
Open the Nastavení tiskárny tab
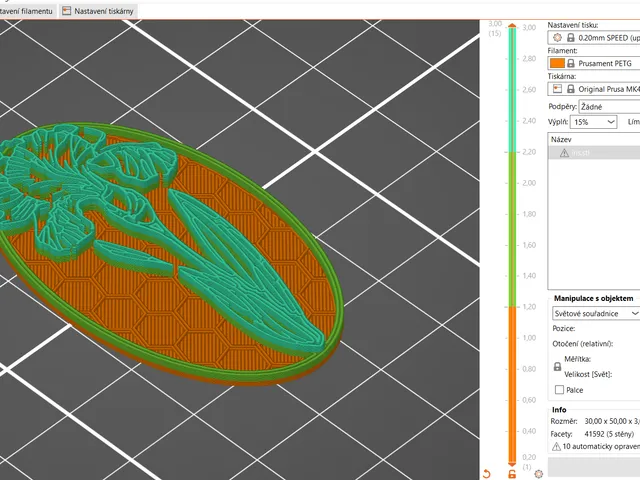click(x=98, y=11)
